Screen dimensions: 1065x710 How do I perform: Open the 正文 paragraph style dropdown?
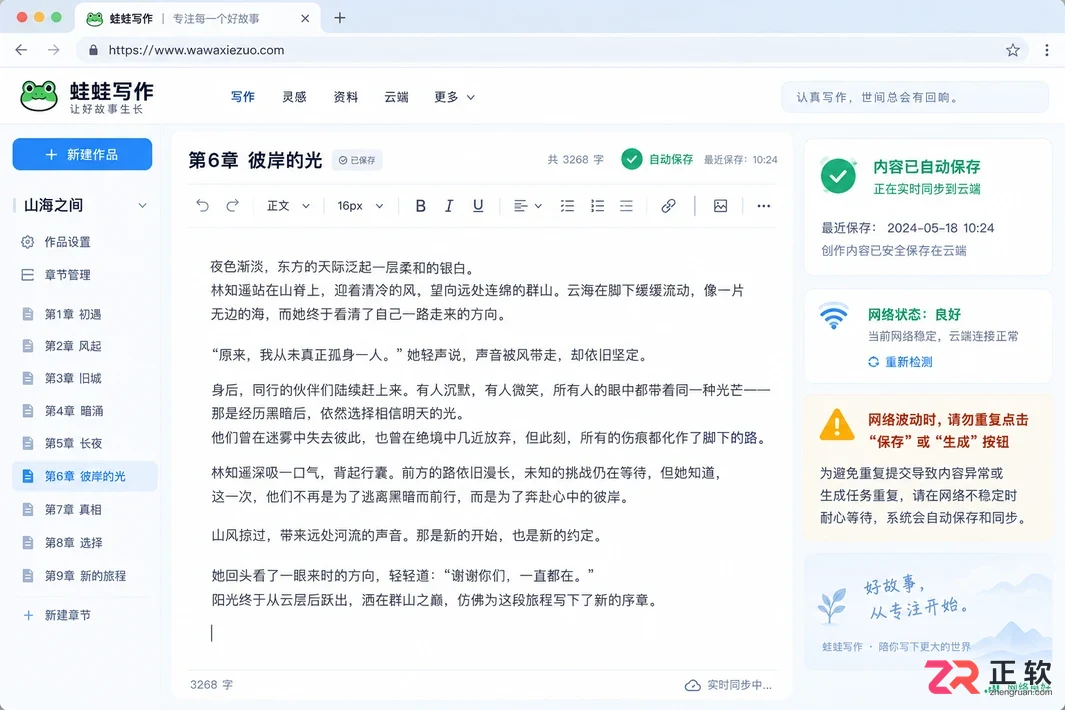point(288,206)
